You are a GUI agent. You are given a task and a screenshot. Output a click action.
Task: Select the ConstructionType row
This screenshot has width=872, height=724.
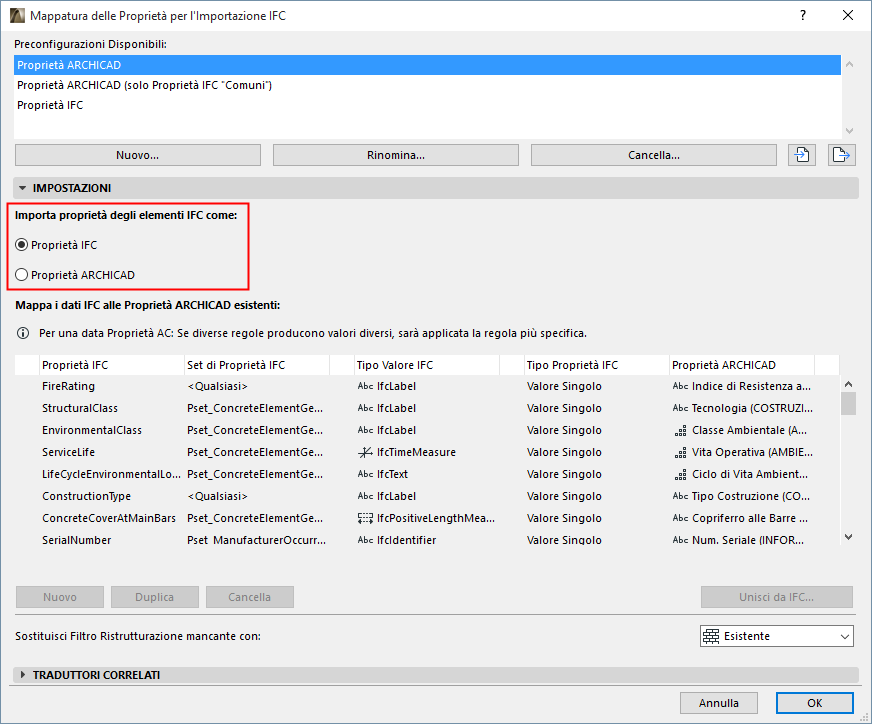click(427, 496)
